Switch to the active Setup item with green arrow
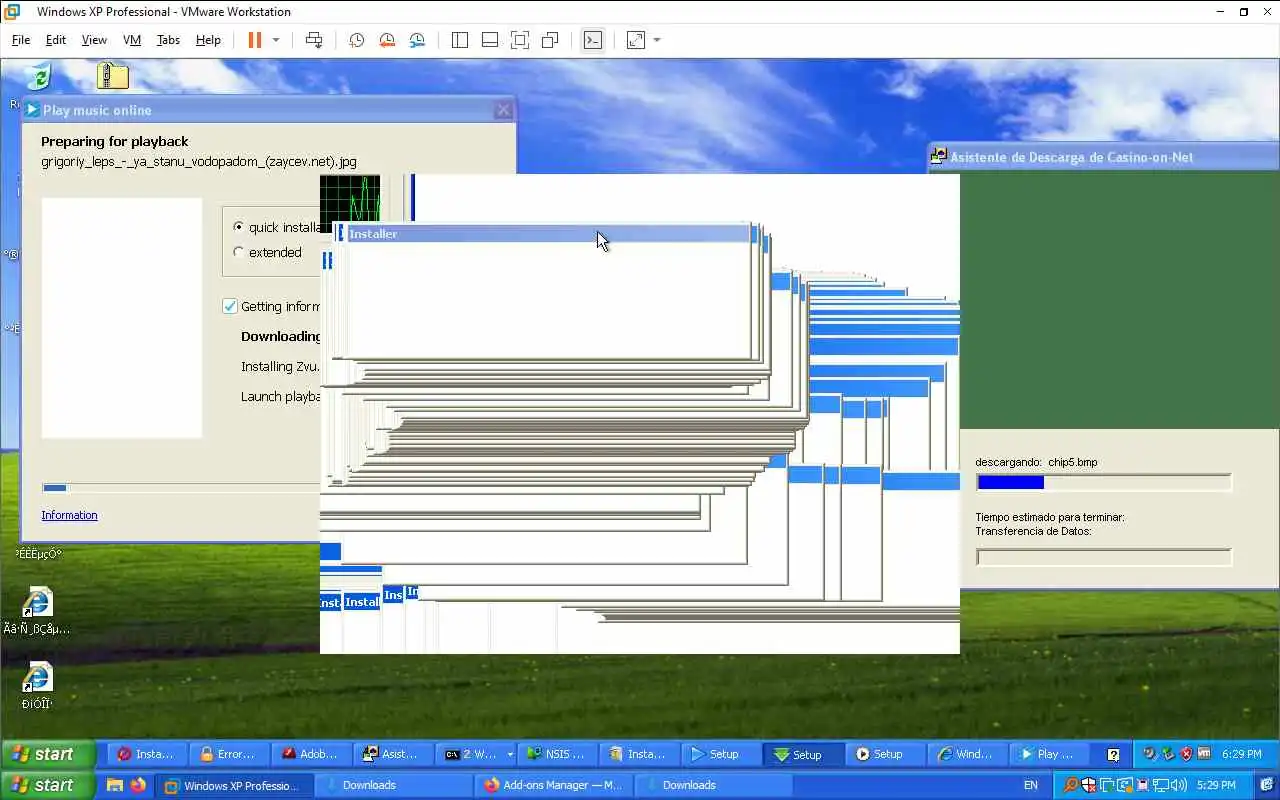 click(x=802, y=754)
